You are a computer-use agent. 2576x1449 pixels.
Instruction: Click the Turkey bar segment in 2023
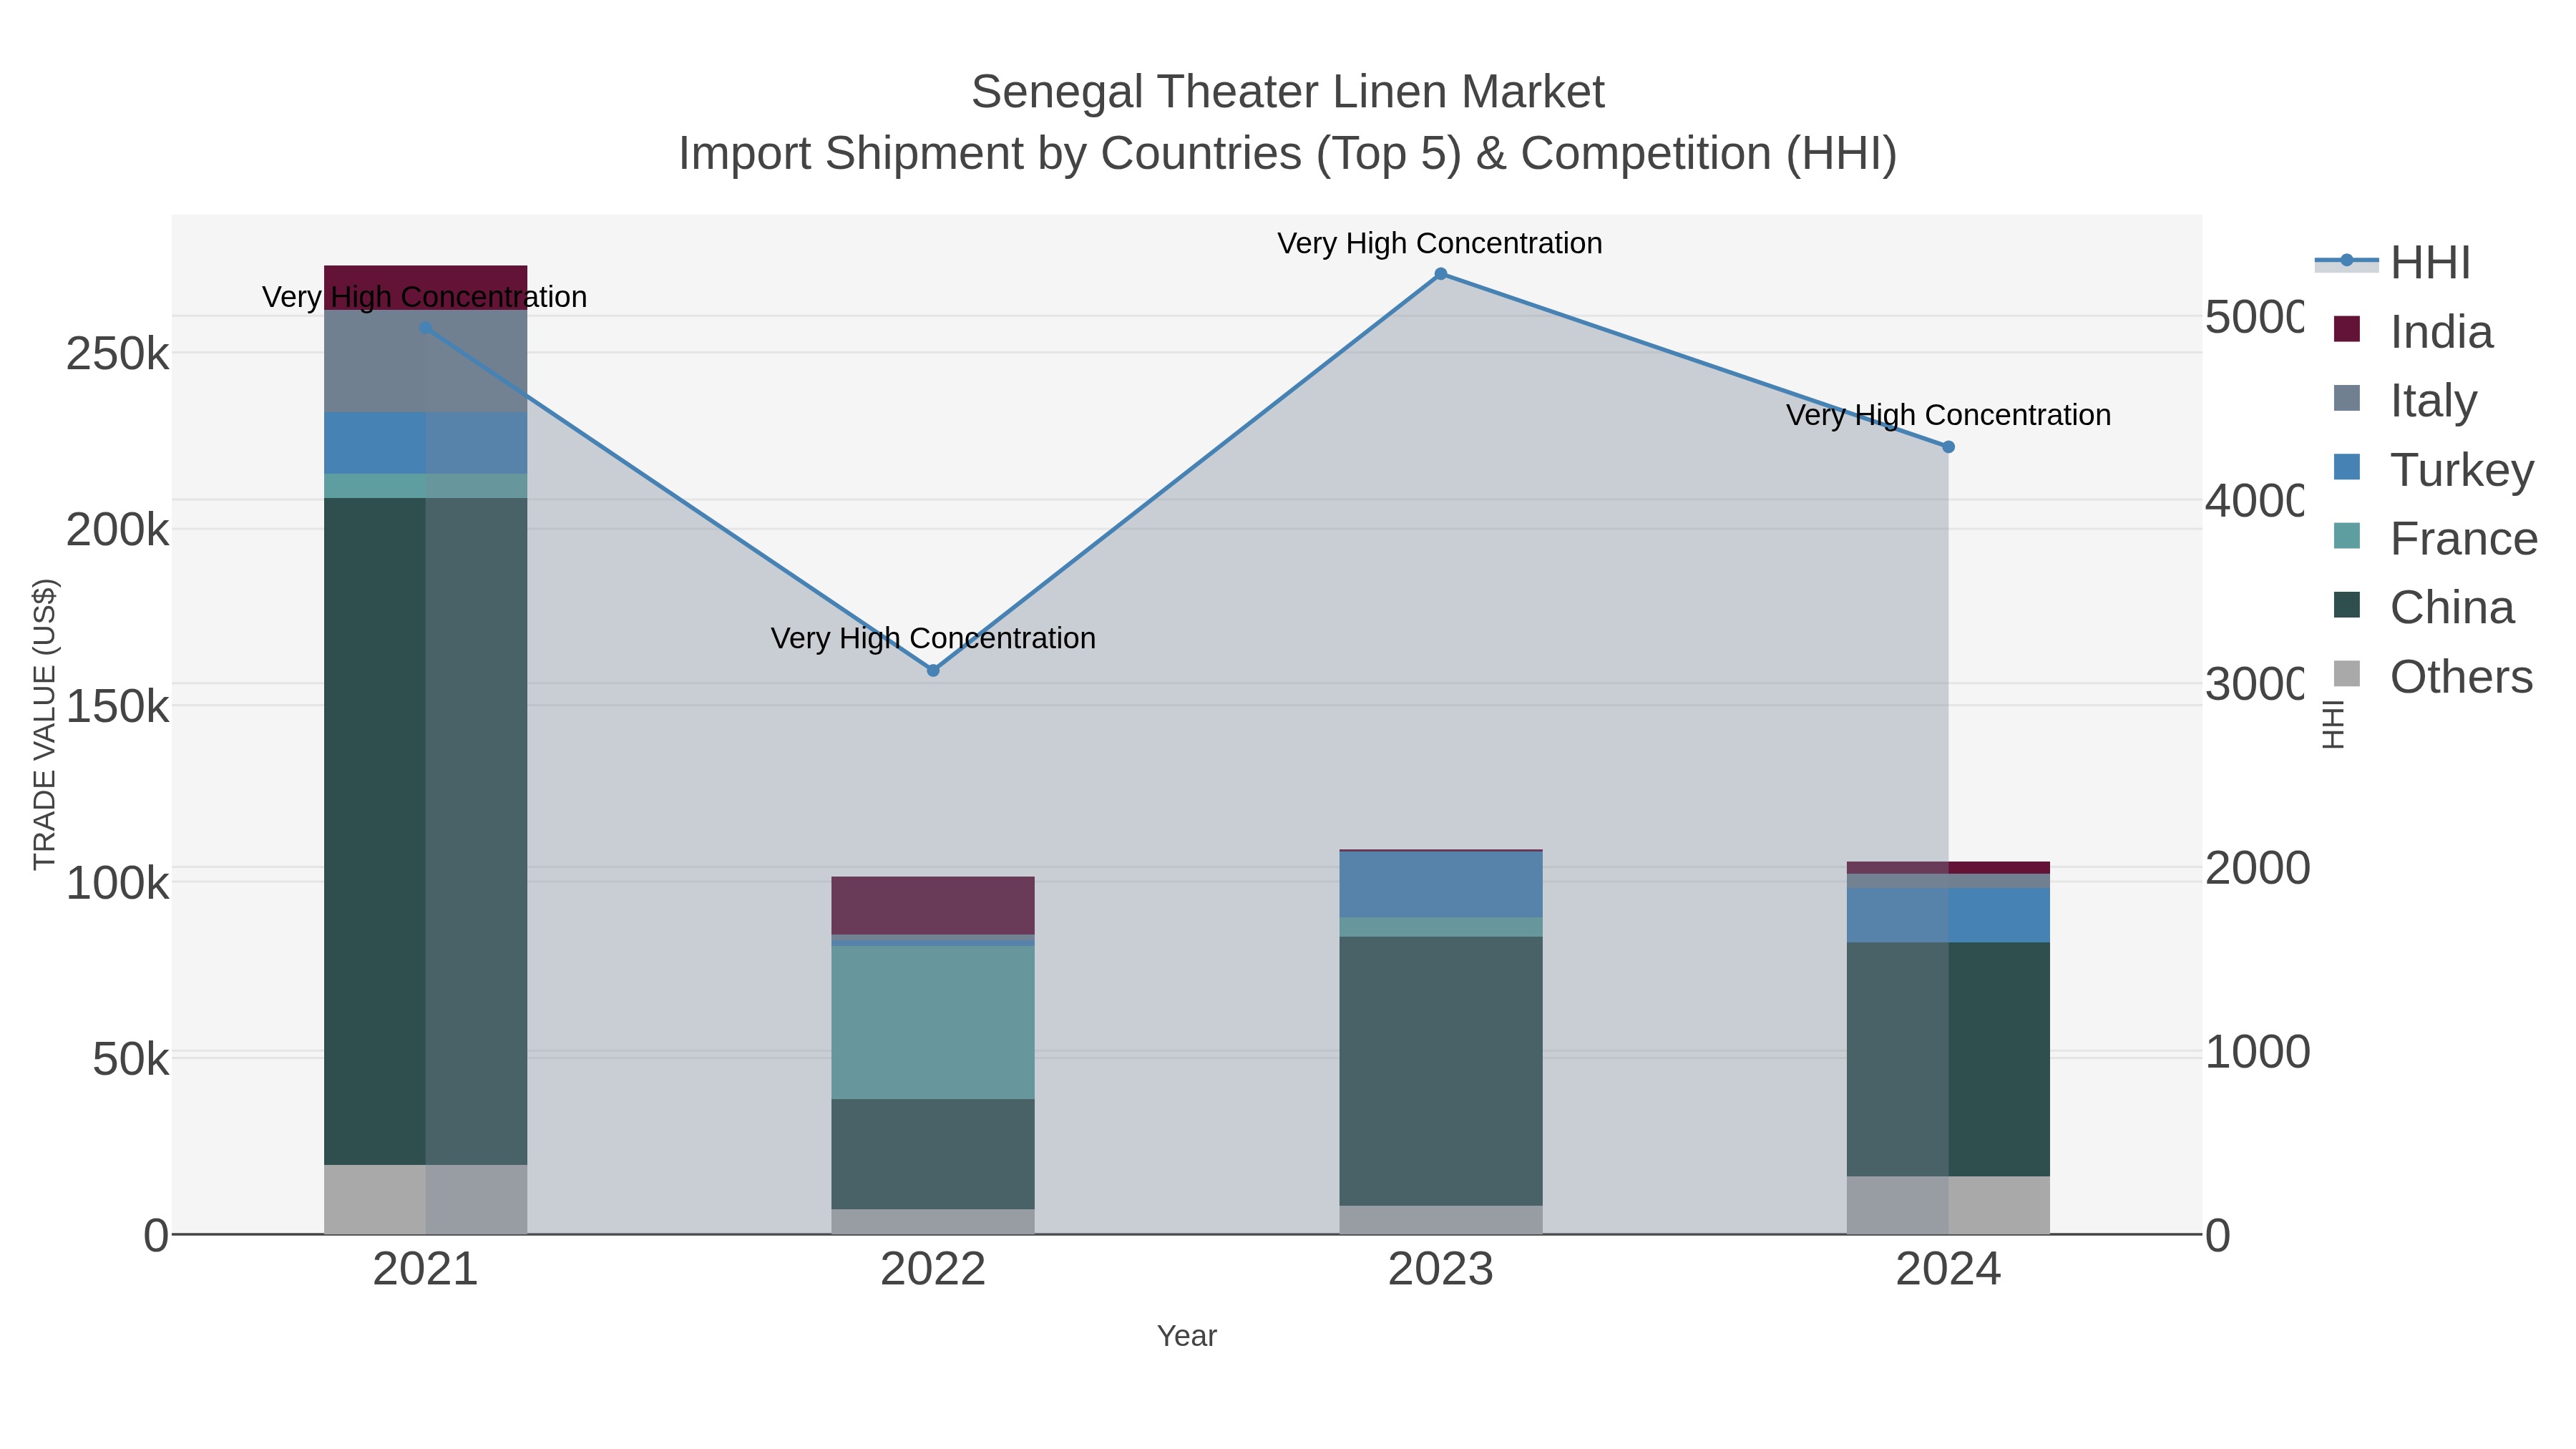click(1441, 885)
